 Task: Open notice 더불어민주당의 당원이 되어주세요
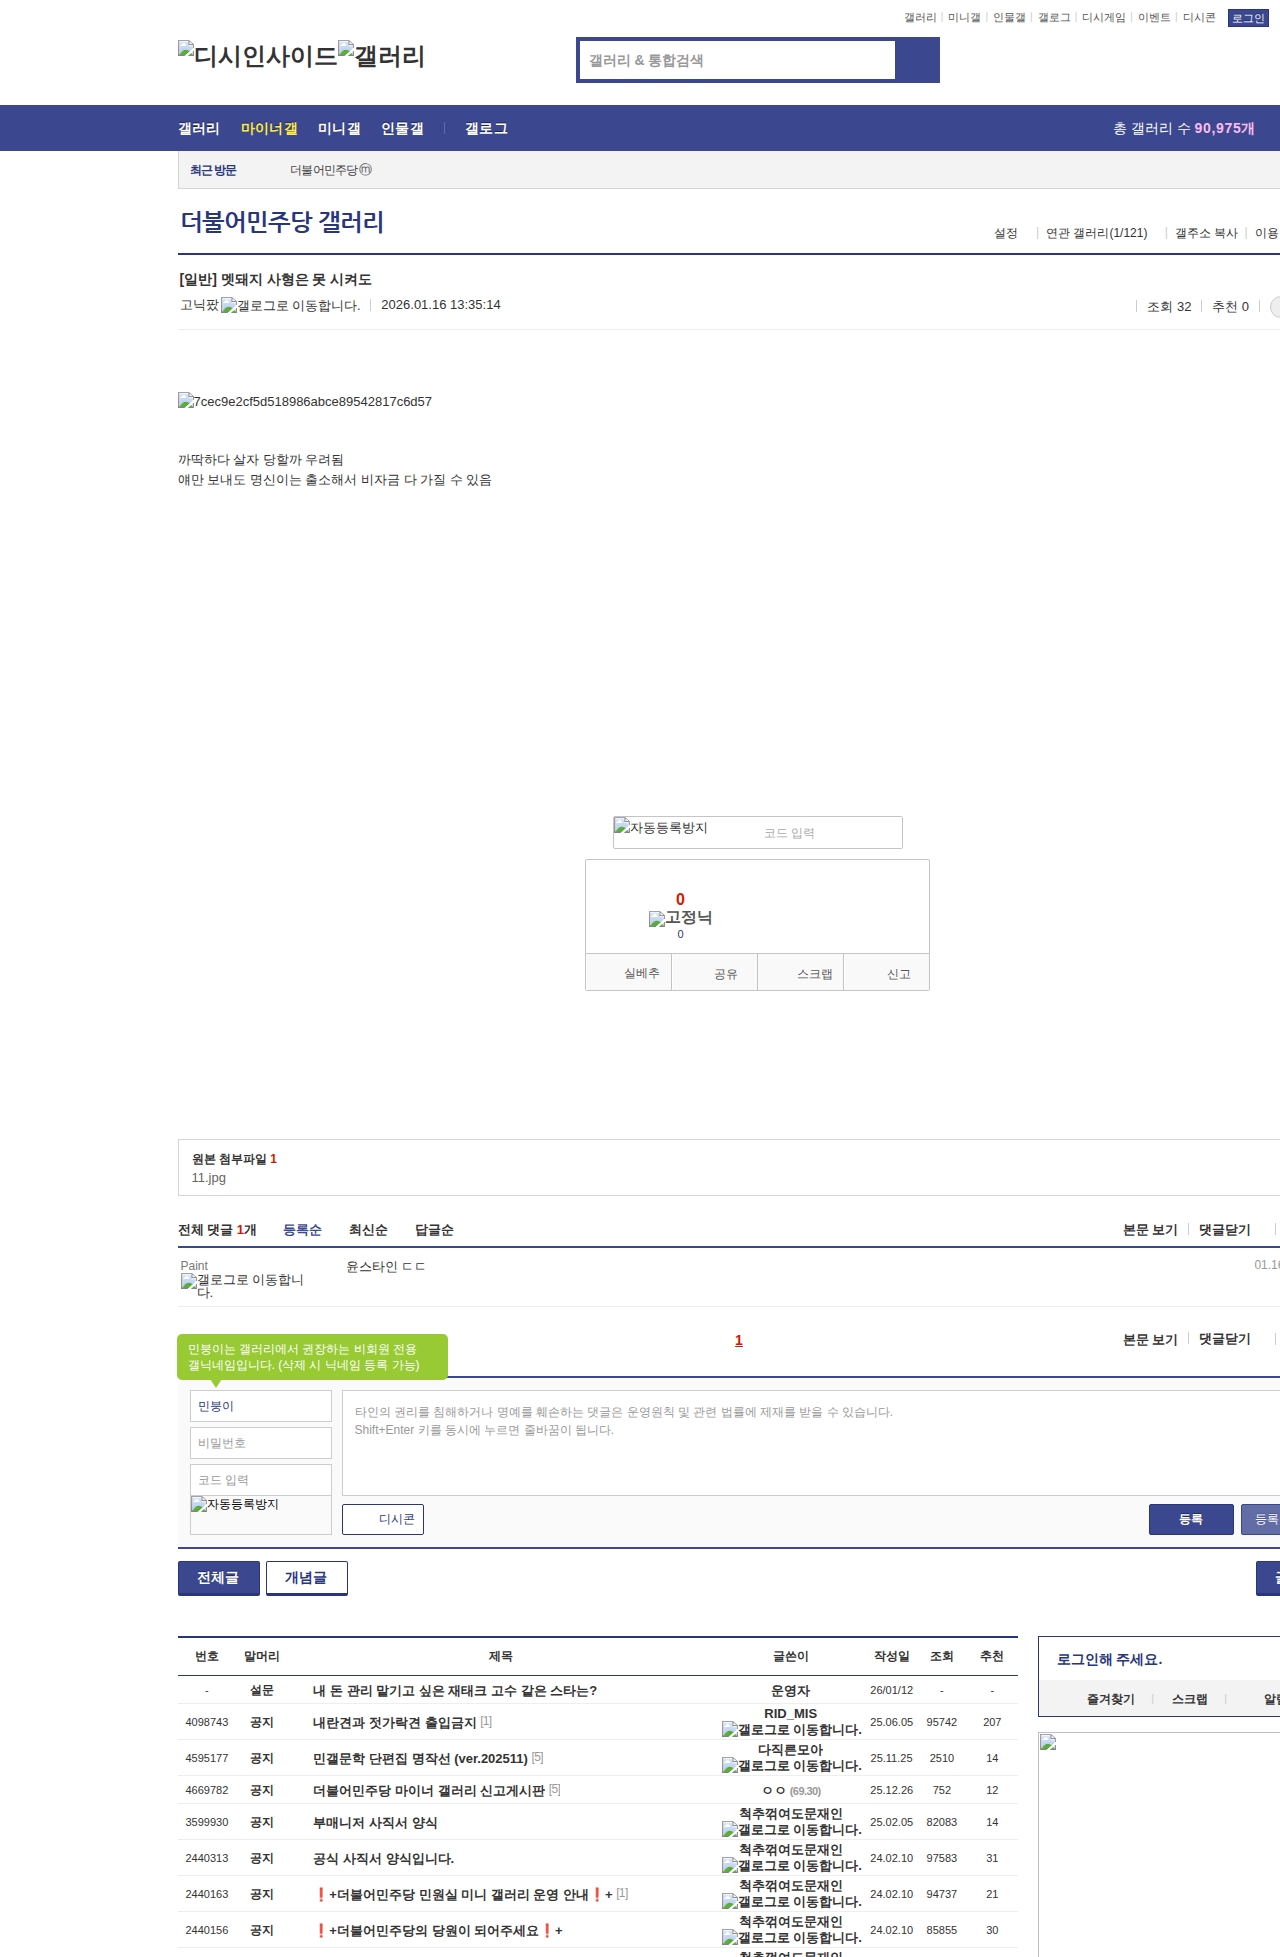point(438,1931)
